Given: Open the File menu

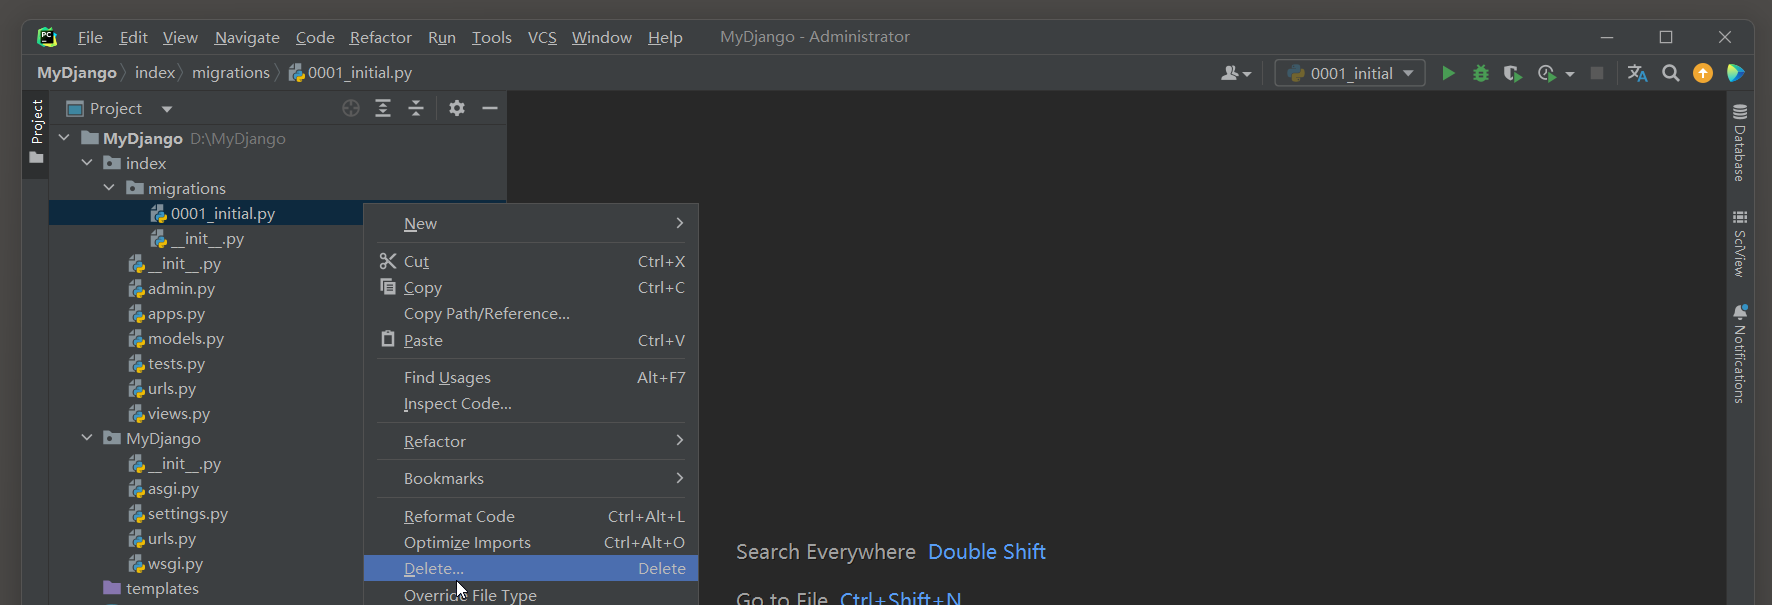Looking at the screenshot, I should [x=90, y=37].
